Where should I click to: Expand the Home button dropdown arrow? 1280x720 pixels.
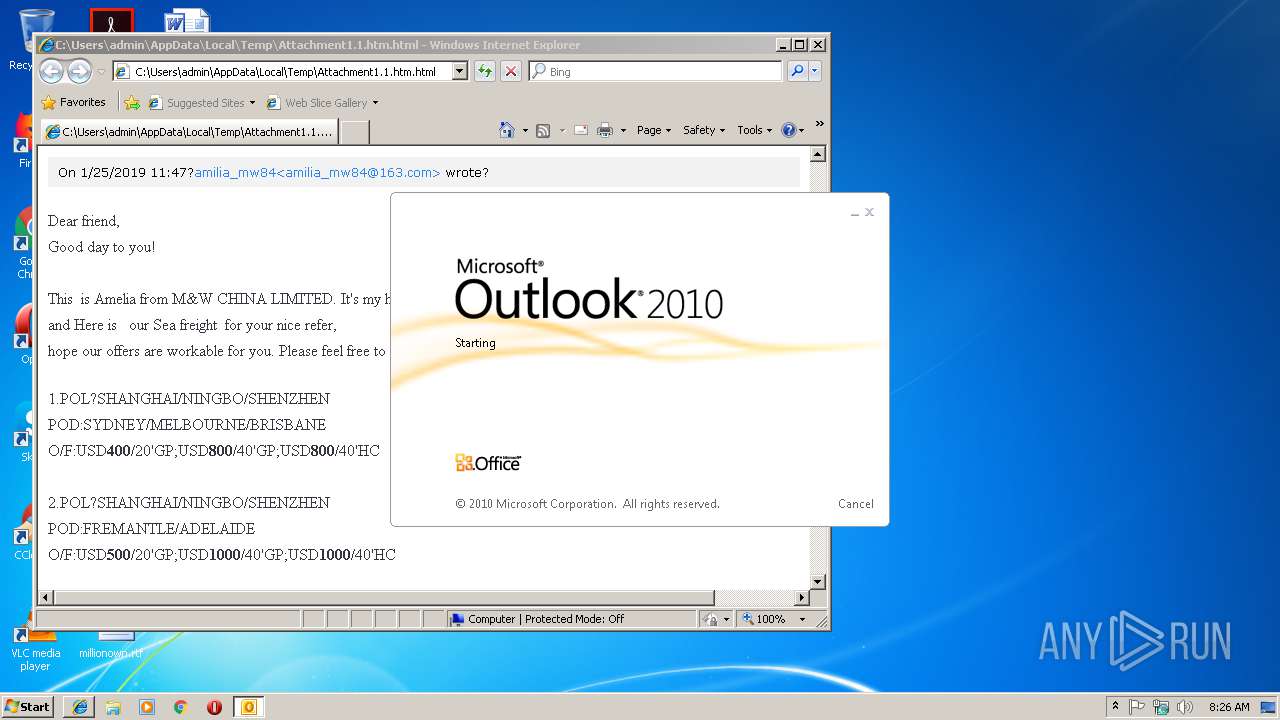[x=525, y=130]
